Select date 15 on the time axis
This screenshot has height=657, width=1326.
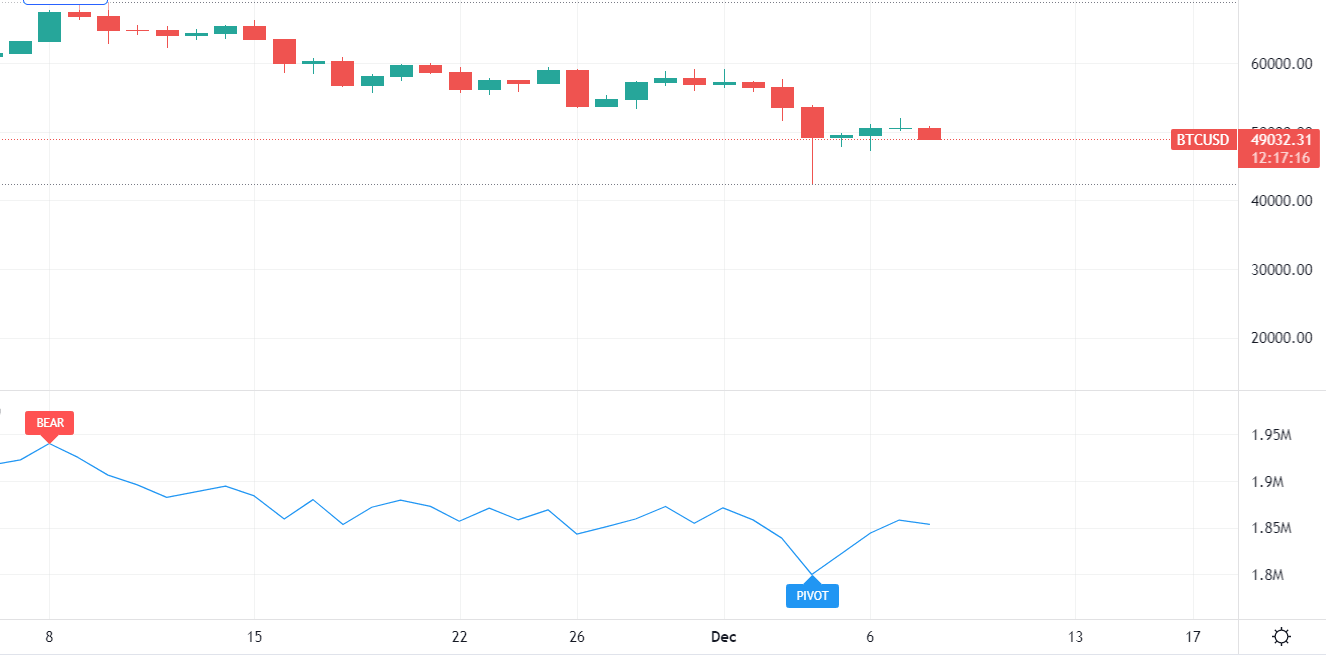point(254,637)
